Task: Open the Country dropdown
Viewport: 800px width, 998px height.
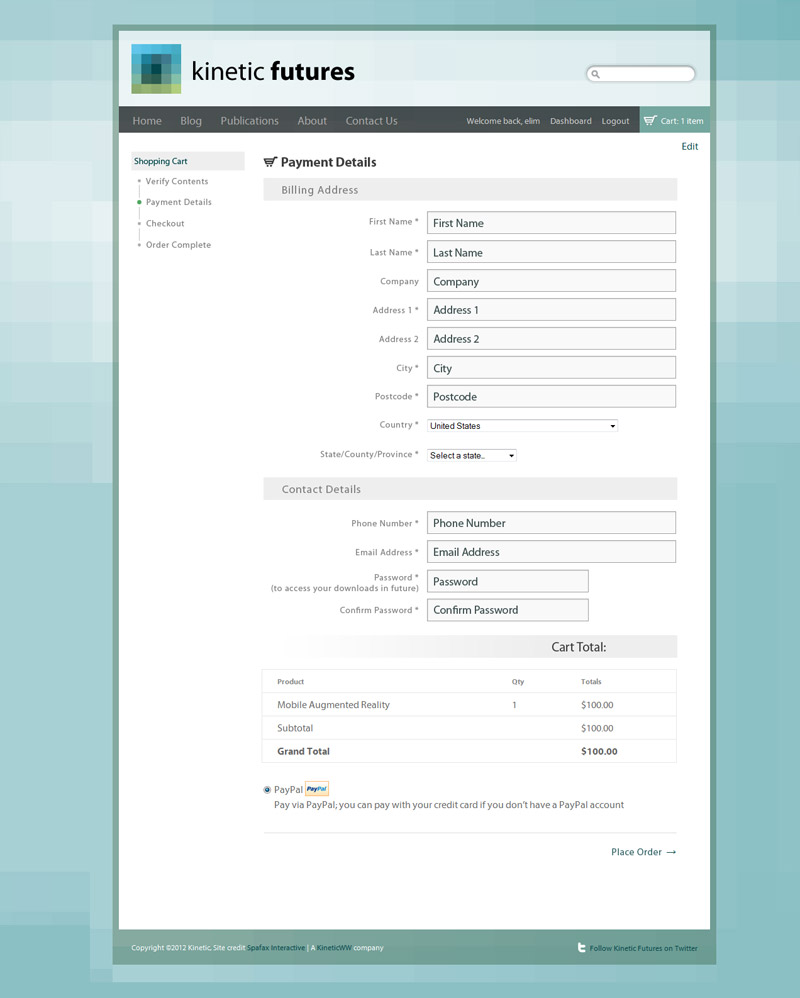Action: [x=522, y=426]
